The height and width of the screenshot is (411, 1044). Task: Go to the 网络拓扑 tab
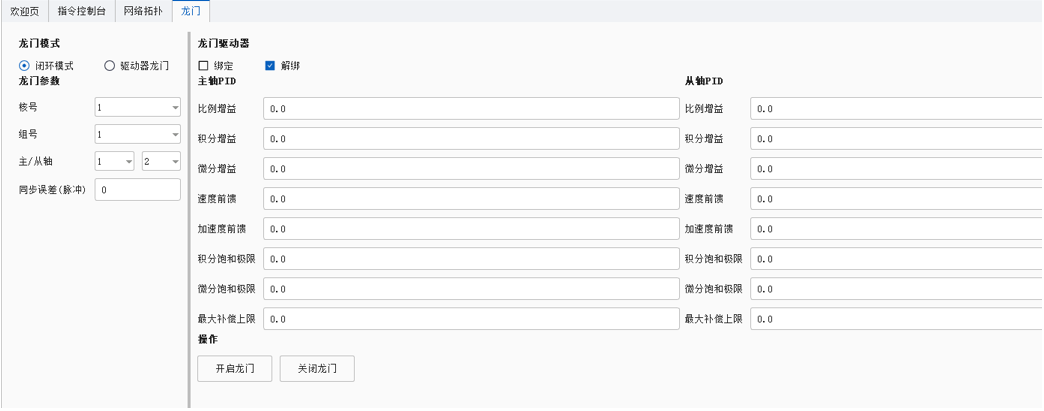coord(144,10)
